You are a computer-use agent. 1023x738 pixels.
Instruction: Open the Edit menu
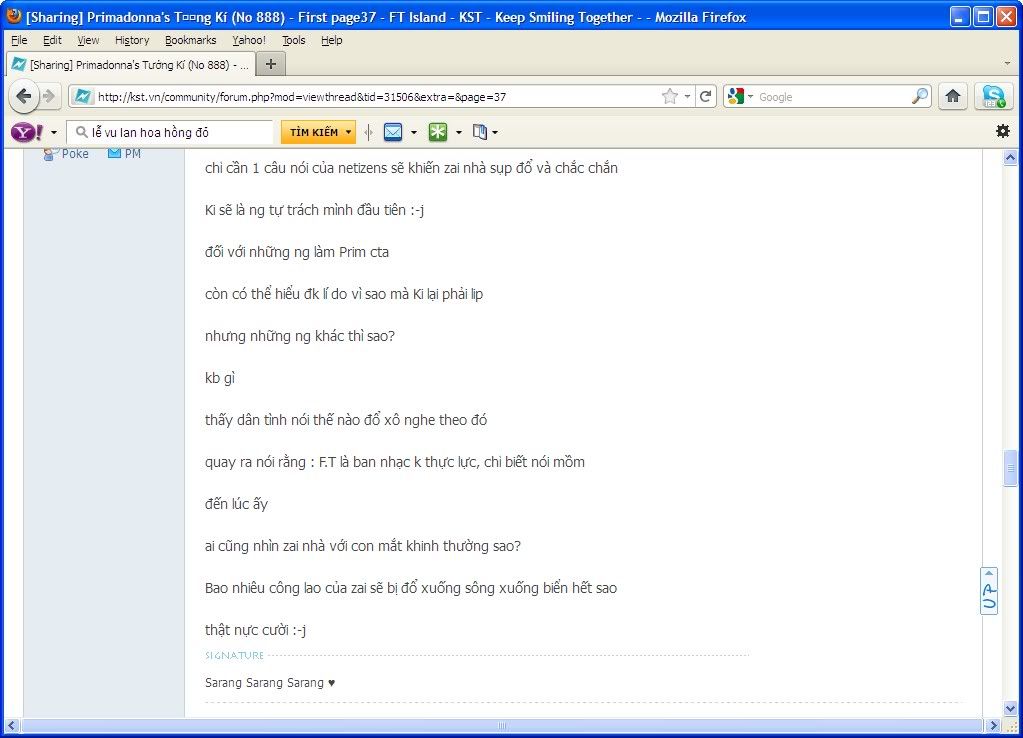[x=52, y=40]
